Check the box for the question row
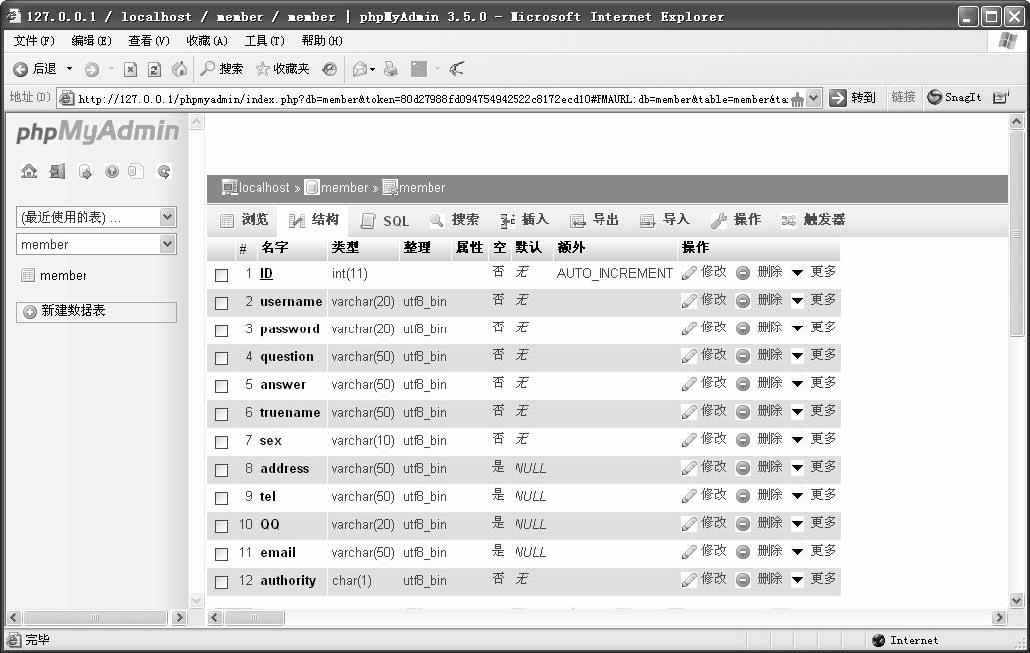This screenshot has width=1030, height=653. tap(221, 358)
